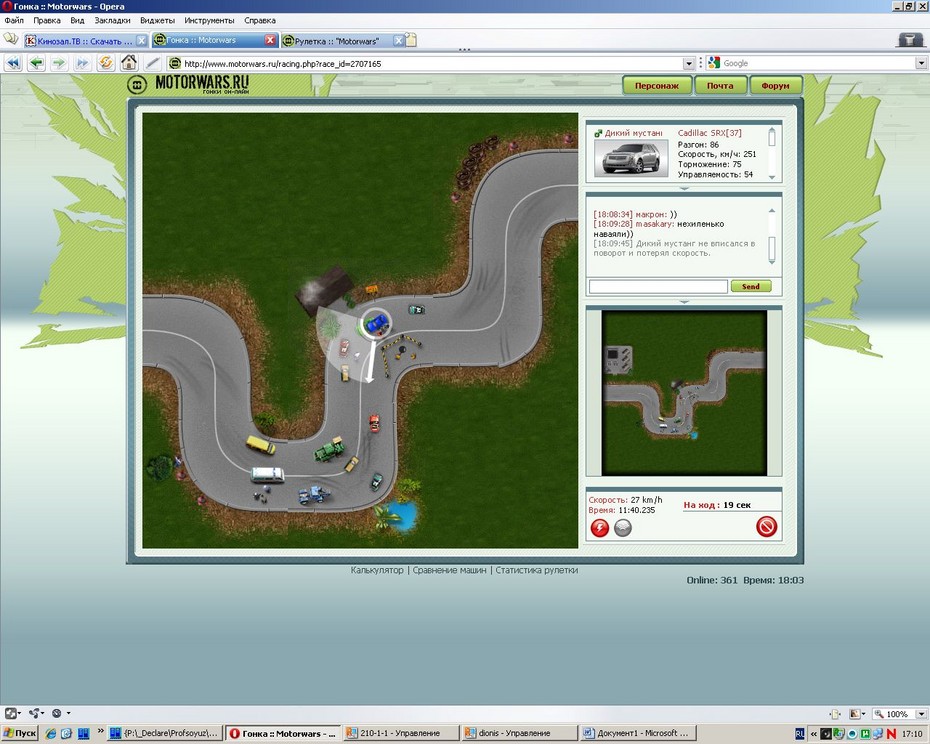This screenshot has height=744, width=930.
Task: Open the Виджеты menu
Action: coord(157,20)
